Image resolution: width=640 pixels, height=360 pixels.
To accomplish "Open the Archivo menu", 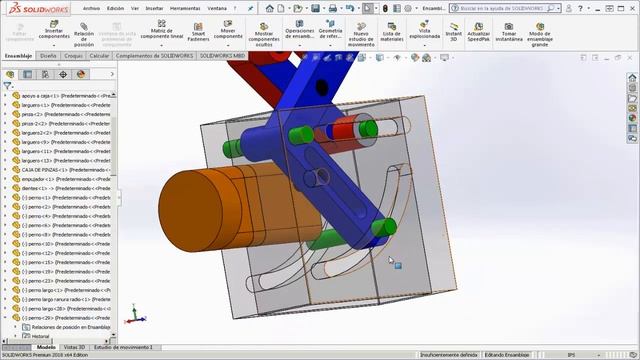I will pyautogui.click(x=91, y=8).
